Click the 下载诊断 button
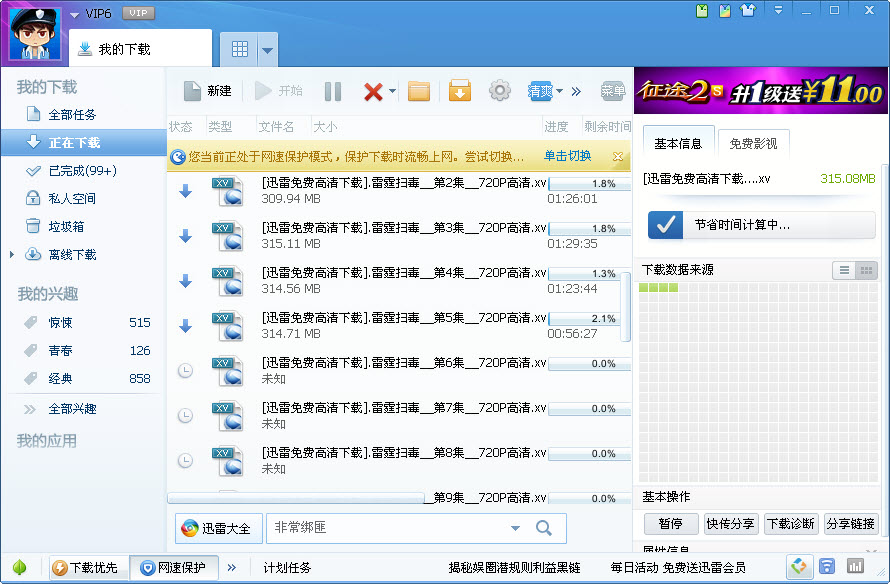Viewport: 890px width, 584px height. coord(791,524)
